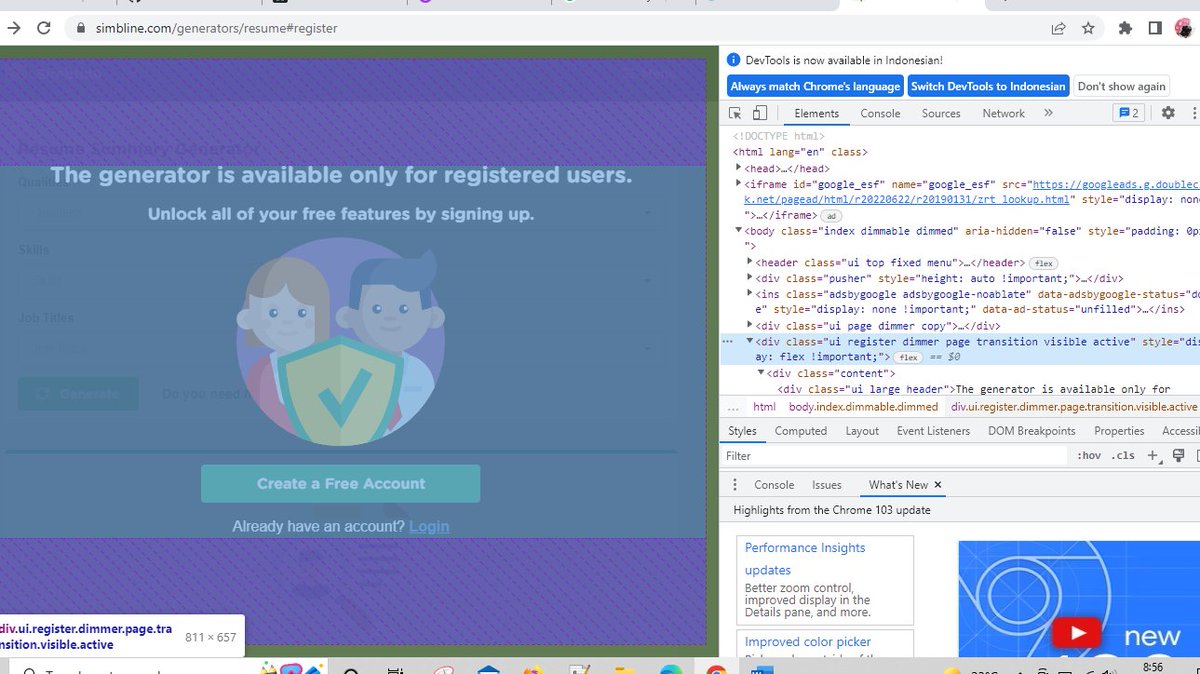Open the Issues drawer tab
This screenshot has height=674, width=1200.
[827, 485]
